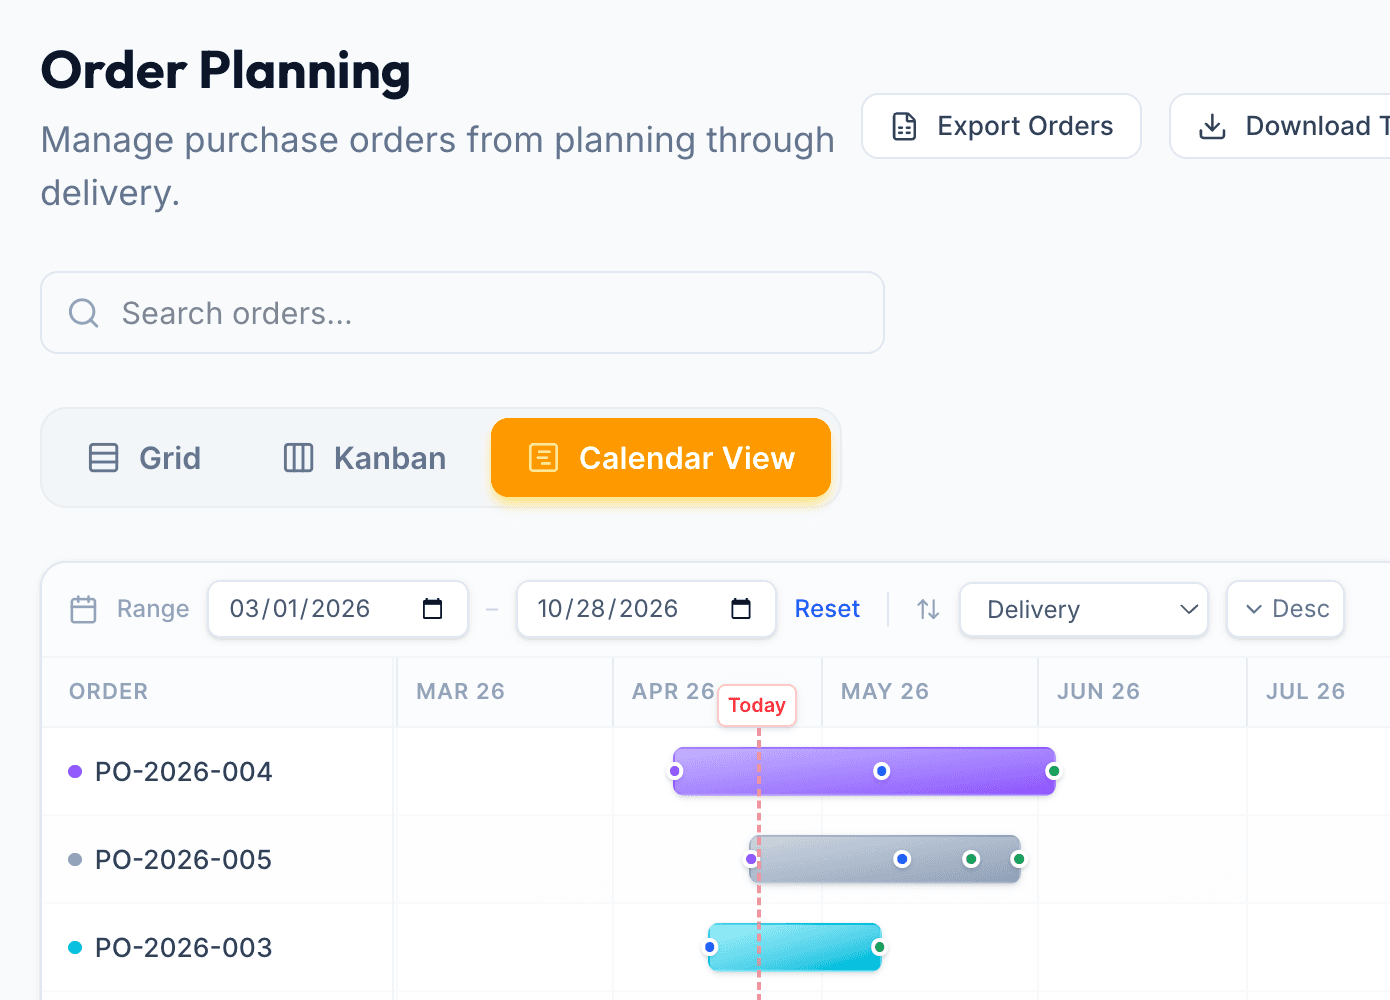This screenshot has width=1390, height=1000.
Task: Select the cyan PO-2026-003 timeline bar
Action: tap(794, 947)
